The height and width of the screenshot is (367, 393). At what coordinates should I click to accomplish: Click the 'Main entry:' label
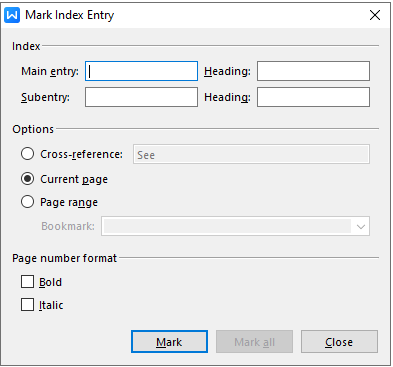tap(50, 71)
